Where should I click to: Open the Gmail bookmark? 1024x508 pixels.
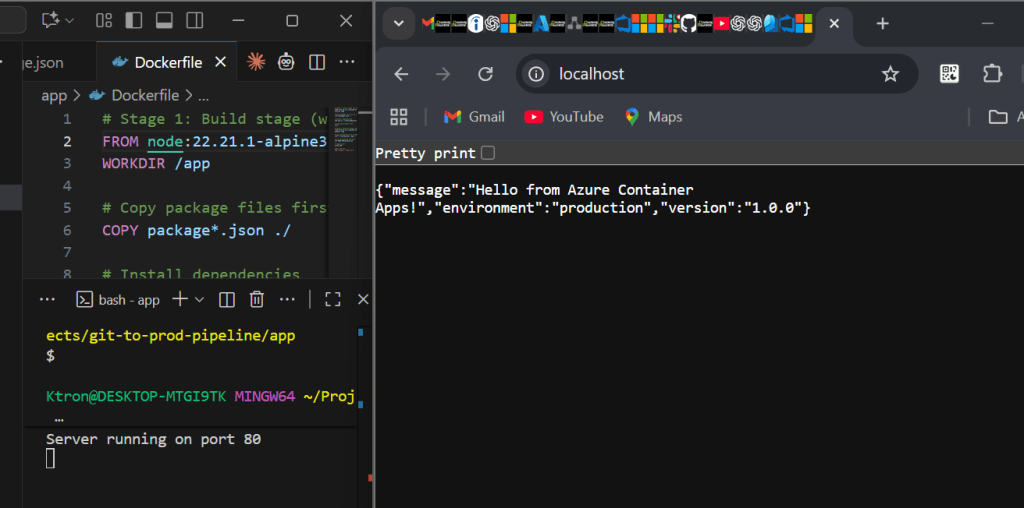(x=474, y=117)
